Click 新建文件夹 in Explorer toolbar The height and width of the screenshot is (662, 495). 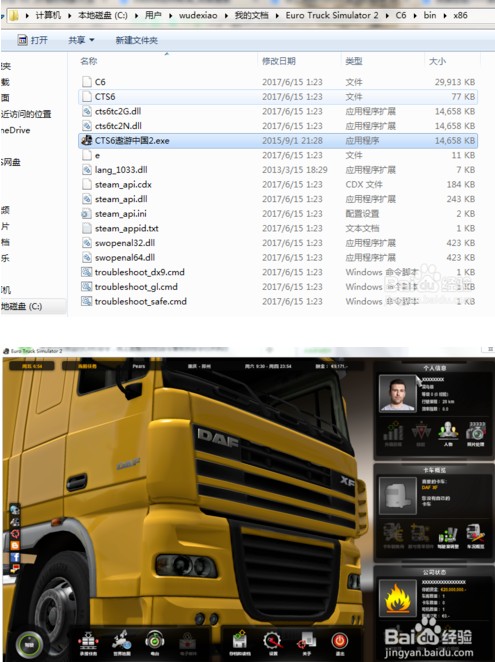click(x=136, y=40)
